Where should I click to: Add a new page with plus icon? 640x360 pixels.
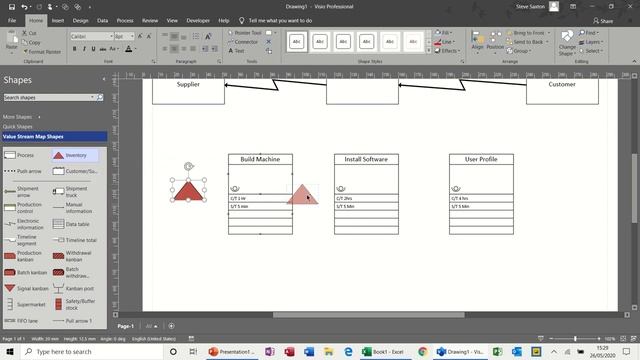[x=171, y=326]
